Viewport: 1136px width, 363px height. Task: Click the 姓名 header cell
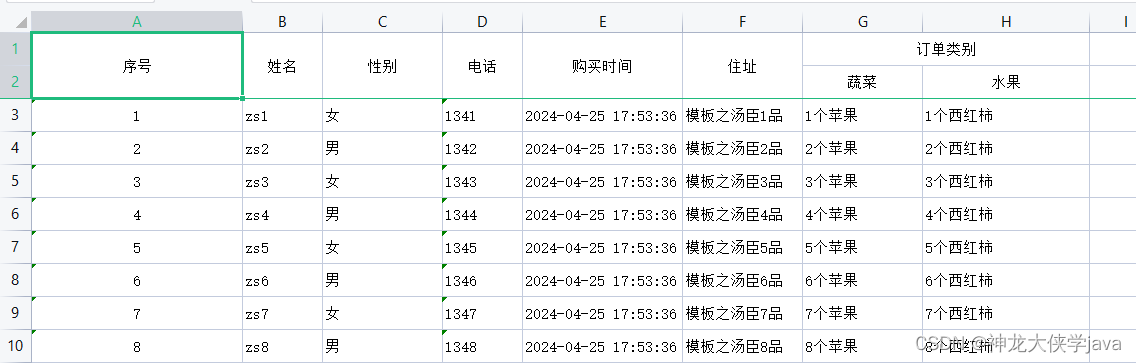coord(283,66)
